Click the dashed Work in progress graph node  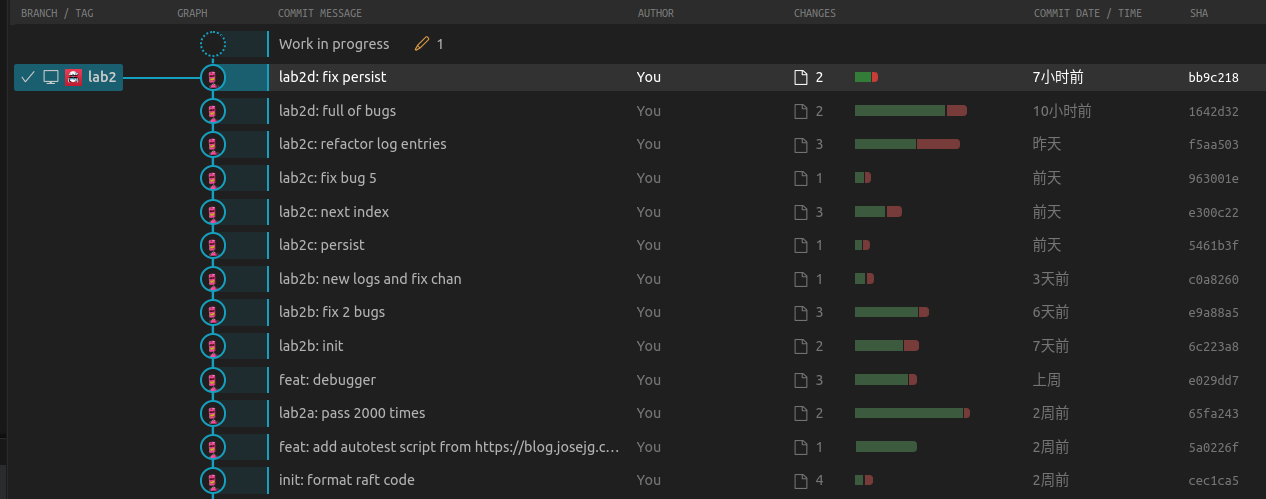point(212,44)
